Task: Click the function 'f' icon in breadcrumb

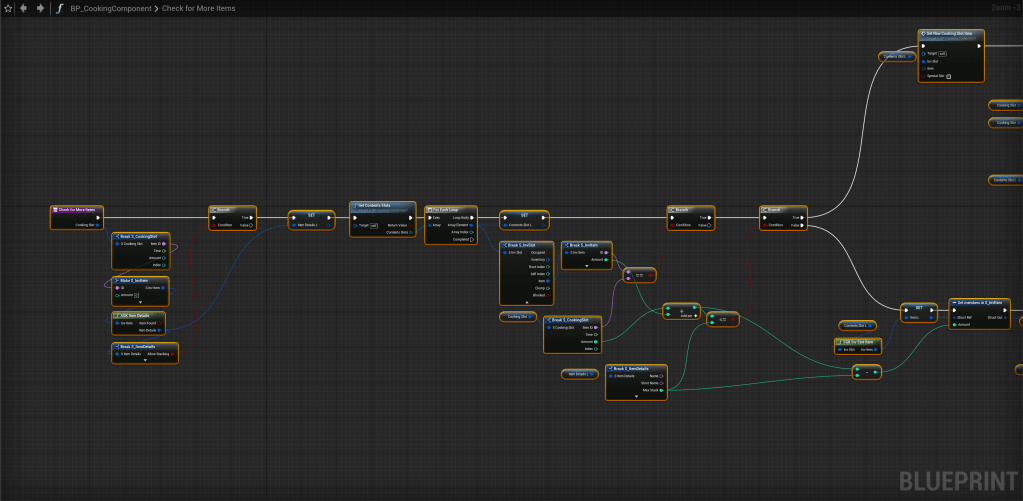Action: (60, 8)
